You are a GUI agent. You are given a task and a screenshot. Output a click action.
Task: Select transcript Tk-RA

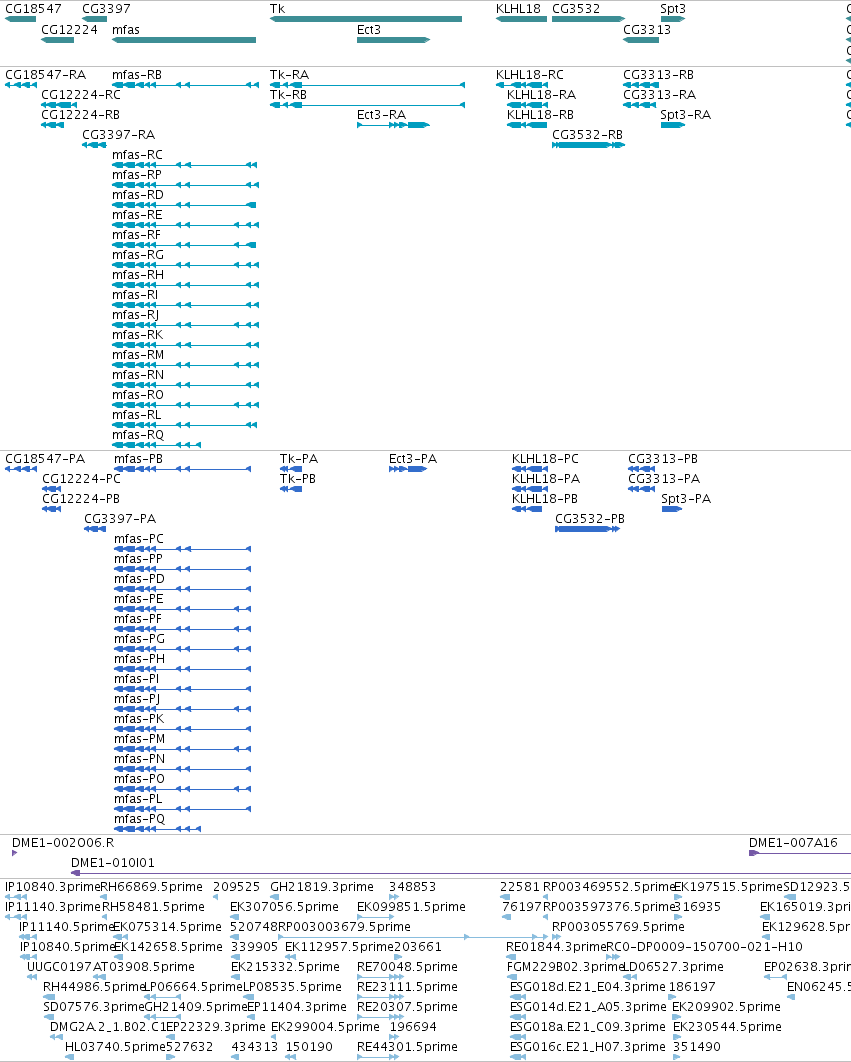pyautogui.click(x=367, y=85)
